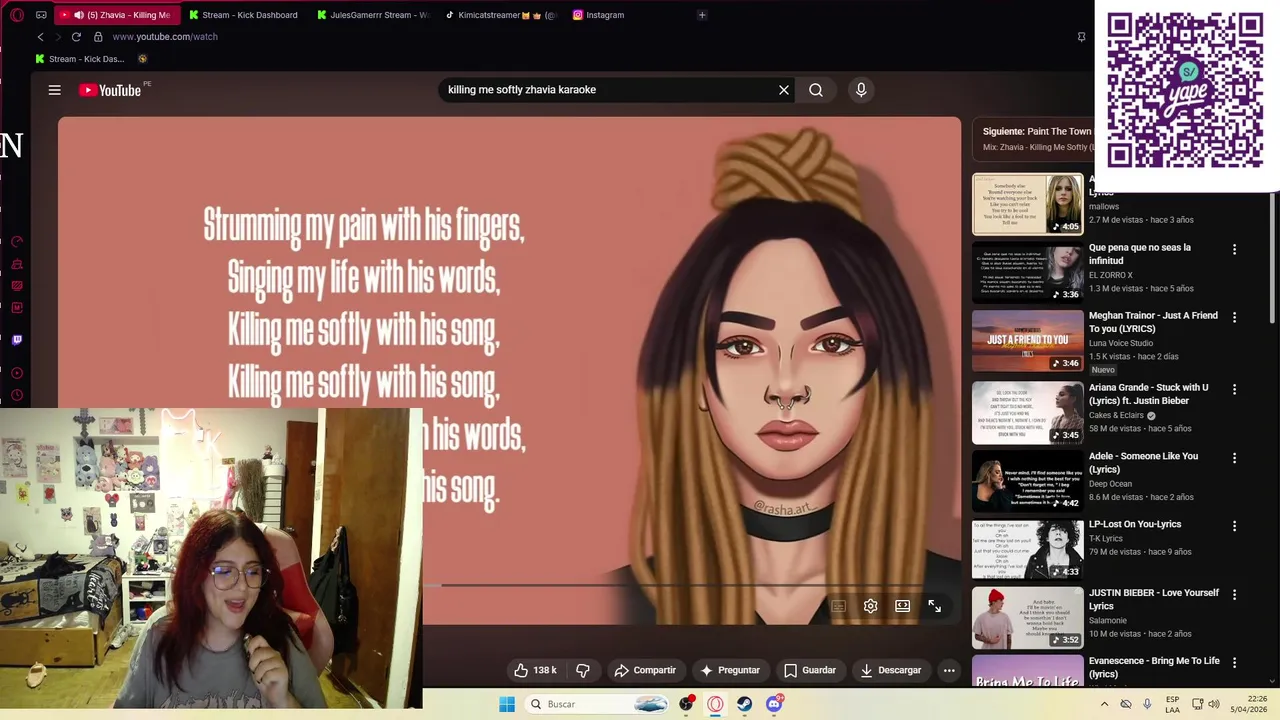Open options for LP-Lost On You-Lyrics

[x=1234, y=526]
